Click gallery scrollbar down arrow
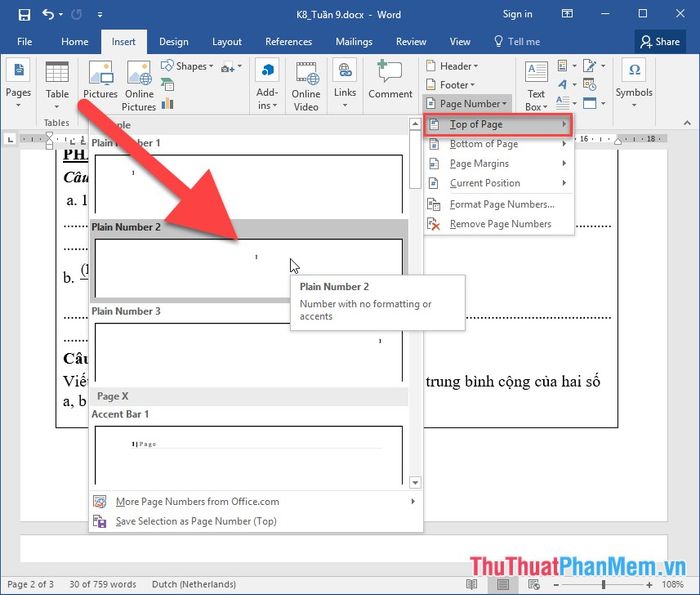Viewport: 700px width, 595px height. (415, 483)
